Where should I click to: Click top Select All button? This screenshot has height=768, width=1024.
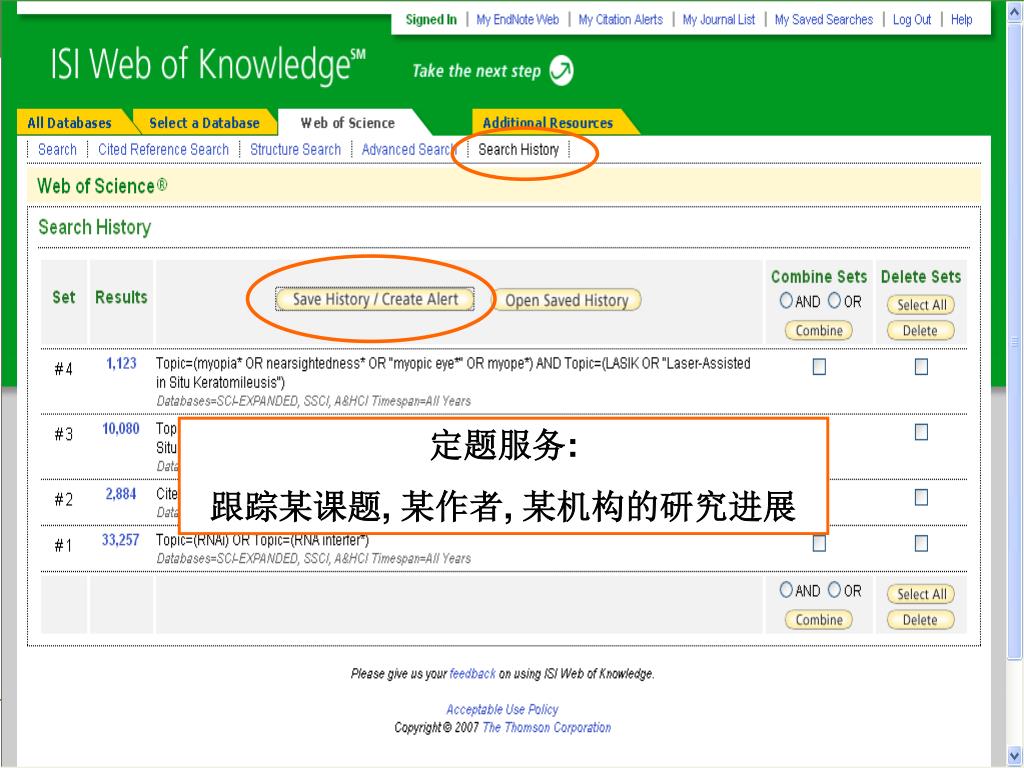tap(921, 305)
